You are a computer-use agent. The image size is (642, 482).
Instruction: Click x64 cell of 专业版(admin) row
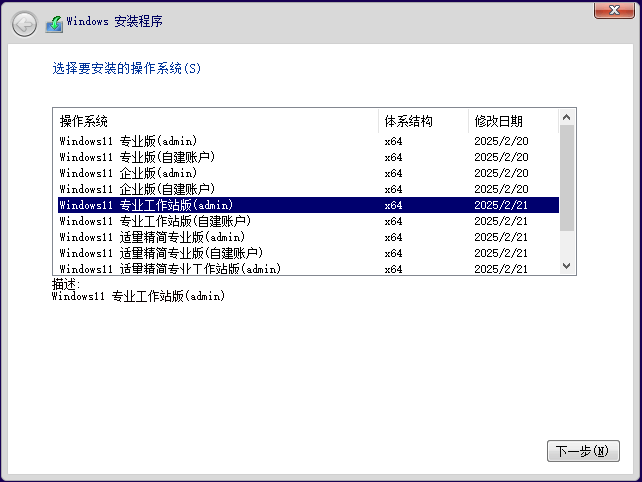click(393, 141)
